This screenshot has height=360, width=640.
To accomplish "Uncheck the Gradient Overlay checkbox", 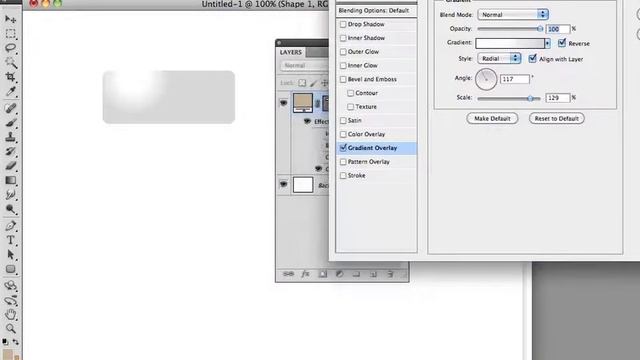I will [343, 148].
